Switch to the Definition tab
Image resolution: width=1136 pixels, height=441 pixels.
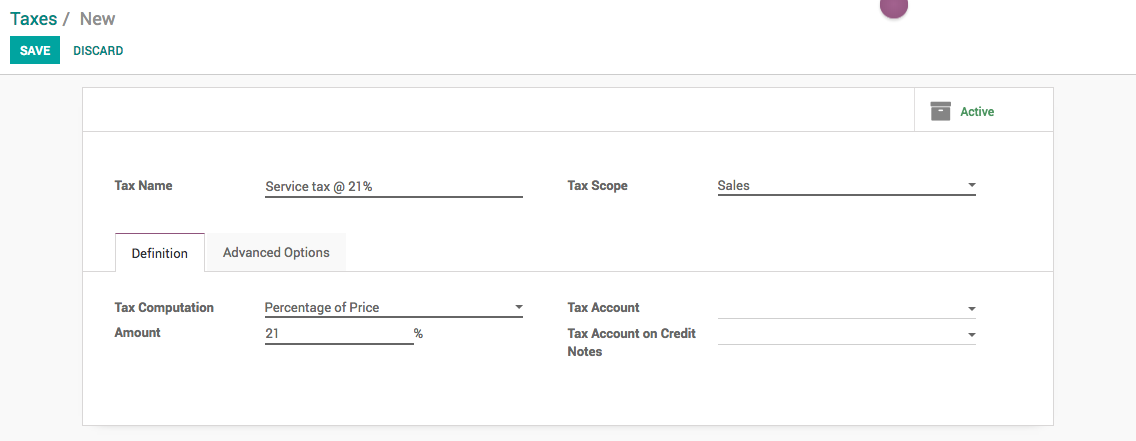160,253
